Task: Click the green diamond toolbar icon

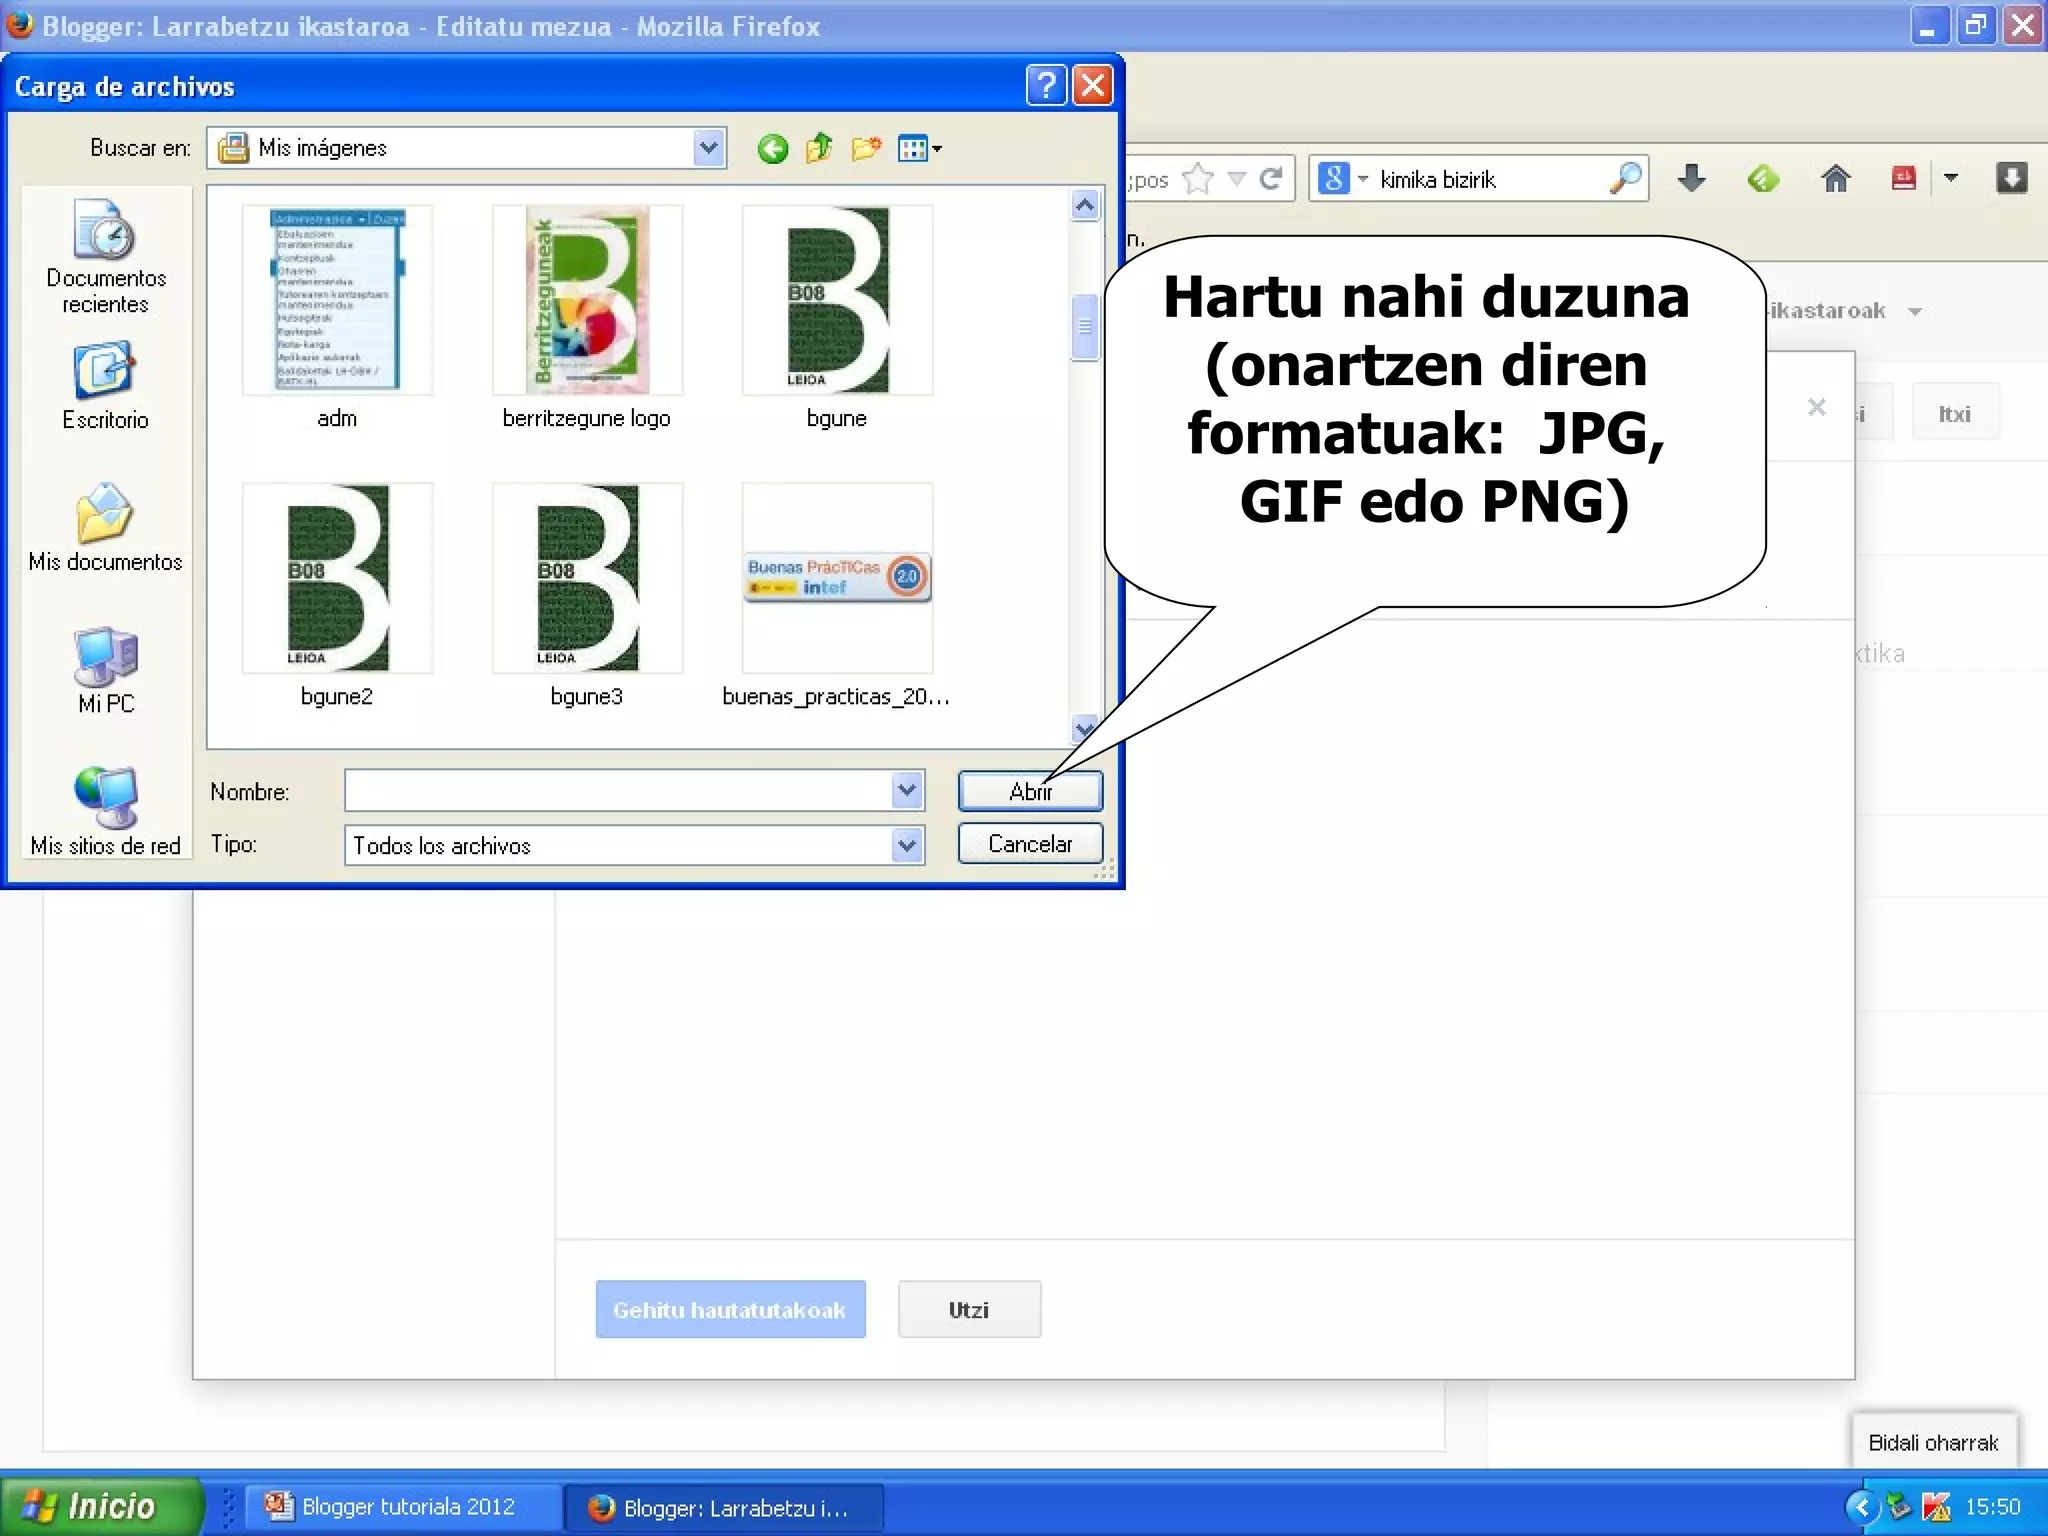Action: [1763, 179]
